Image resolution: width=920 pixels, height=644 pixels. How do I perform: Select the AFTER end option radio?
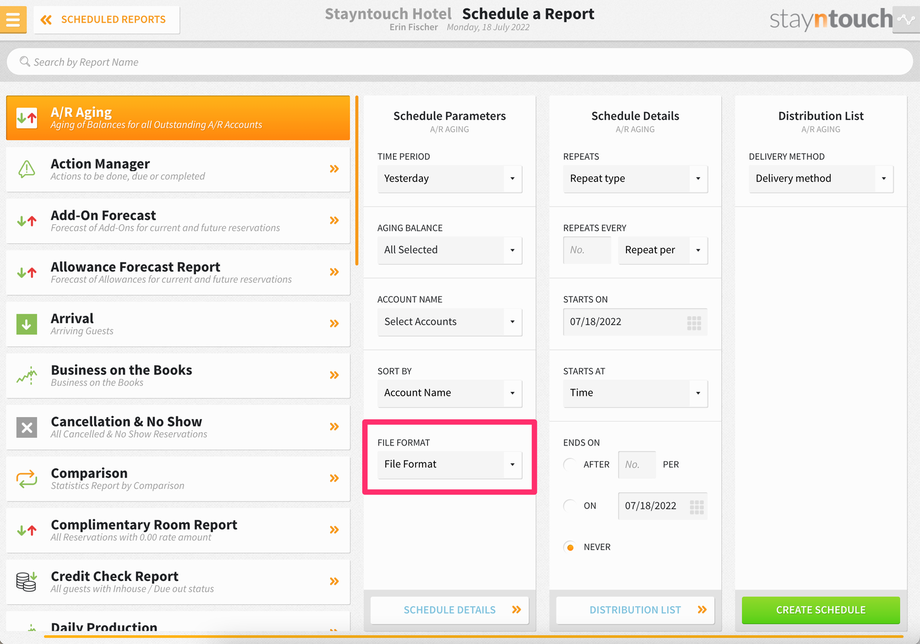click(569, 465)
